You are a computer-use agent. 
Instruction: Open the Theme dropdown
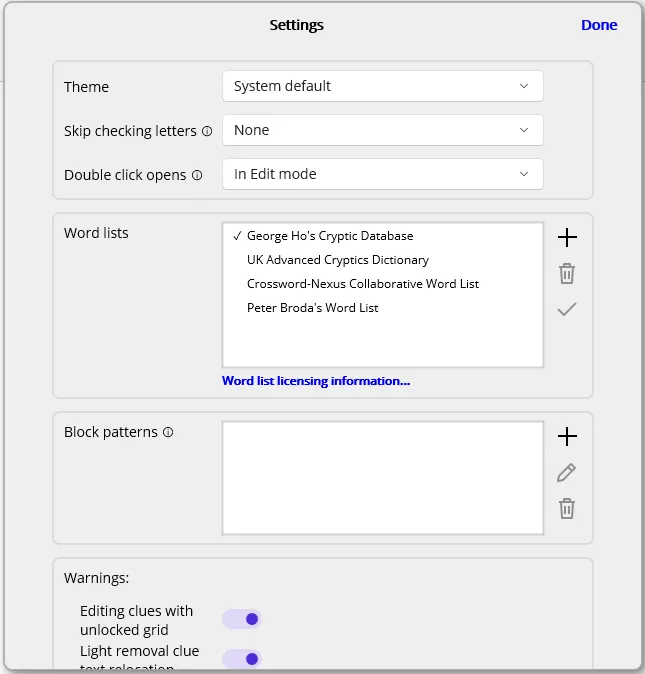382,86
